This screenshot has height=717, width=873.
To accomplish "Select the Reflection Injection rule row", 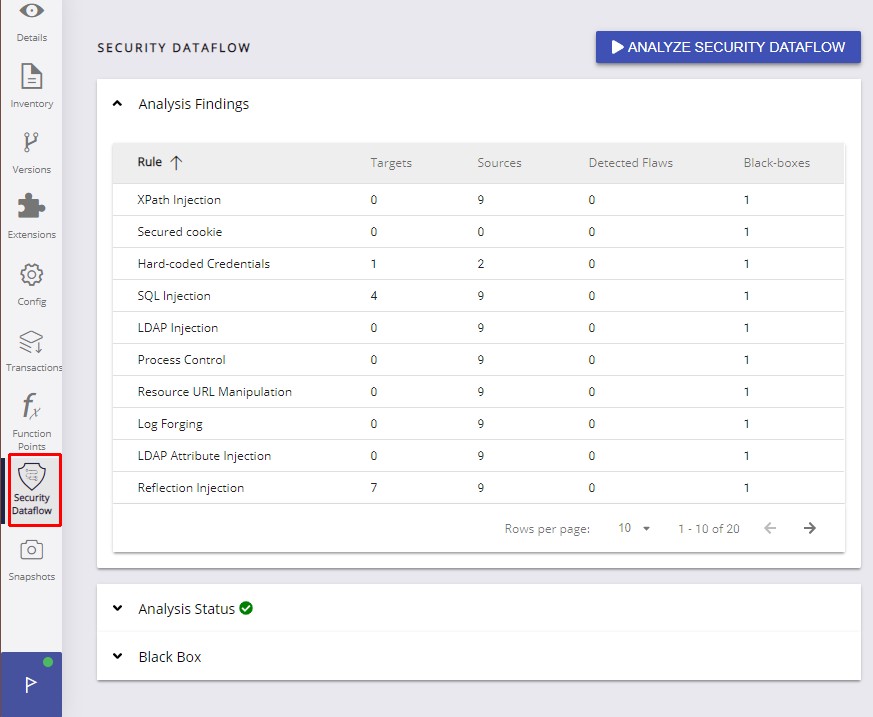I will tap(190, 488).
